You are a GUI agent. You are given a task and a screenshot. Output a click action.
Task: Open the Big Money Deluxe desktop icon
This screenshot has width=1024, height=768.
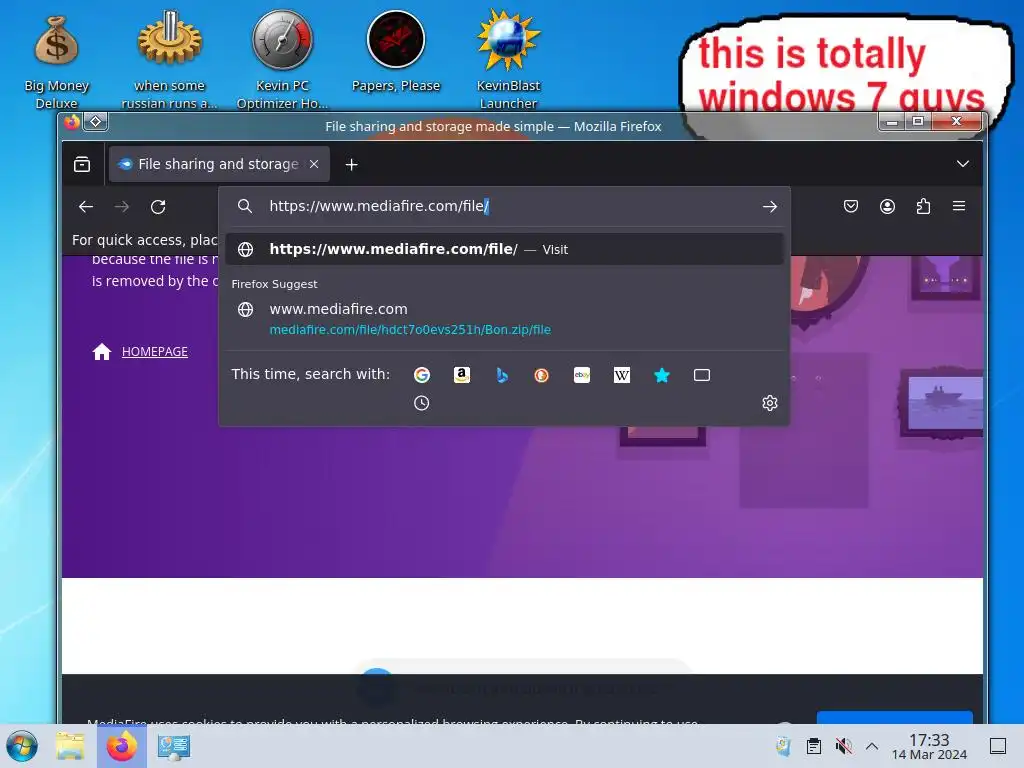(56, 60)
